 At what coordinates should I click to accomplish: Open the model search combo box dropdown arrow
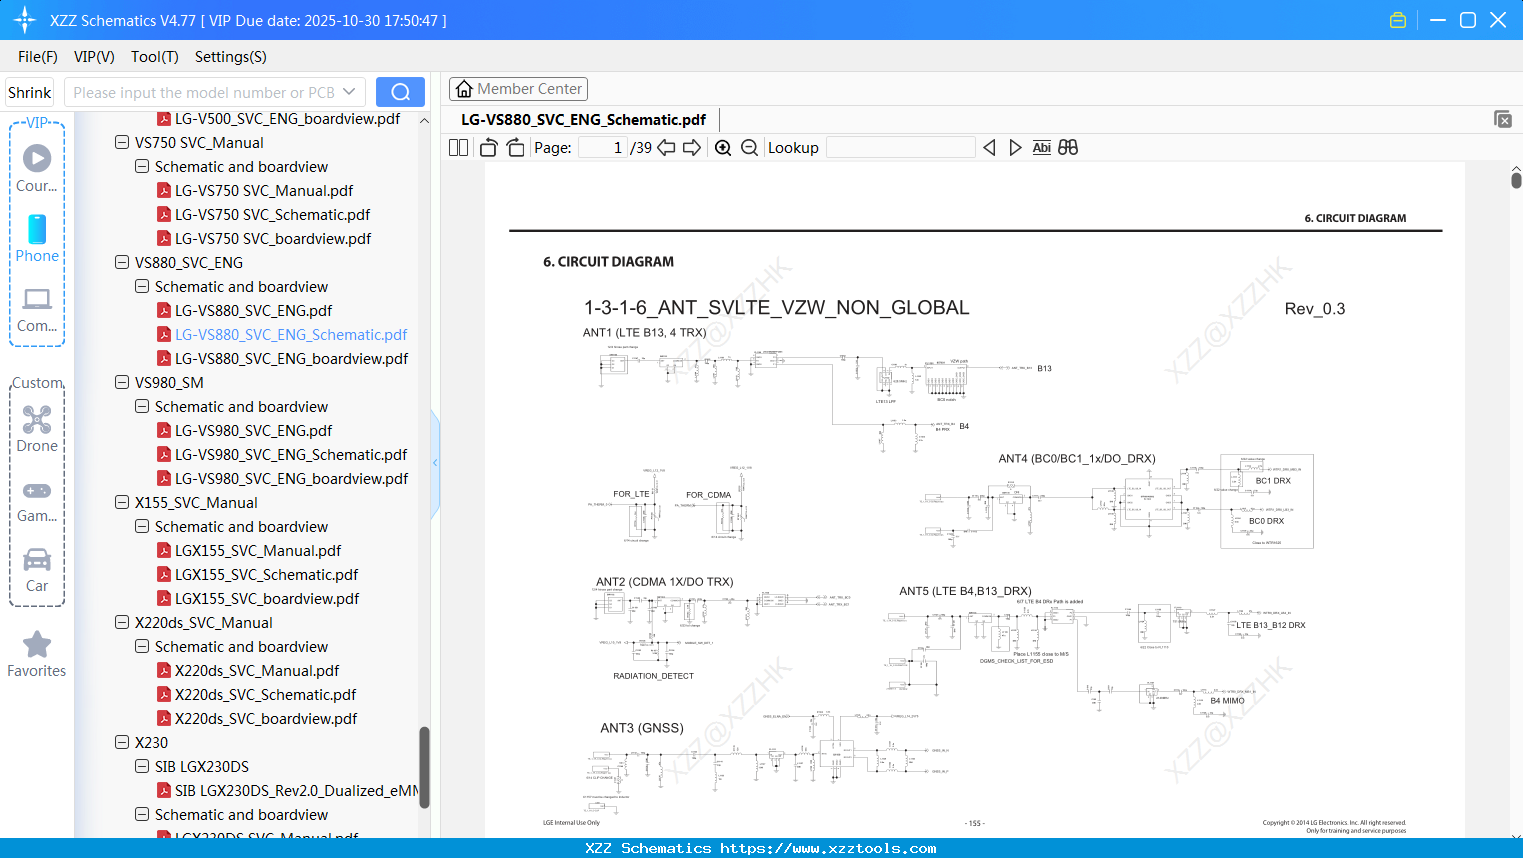pyautogui.click(x=347, y=91)
